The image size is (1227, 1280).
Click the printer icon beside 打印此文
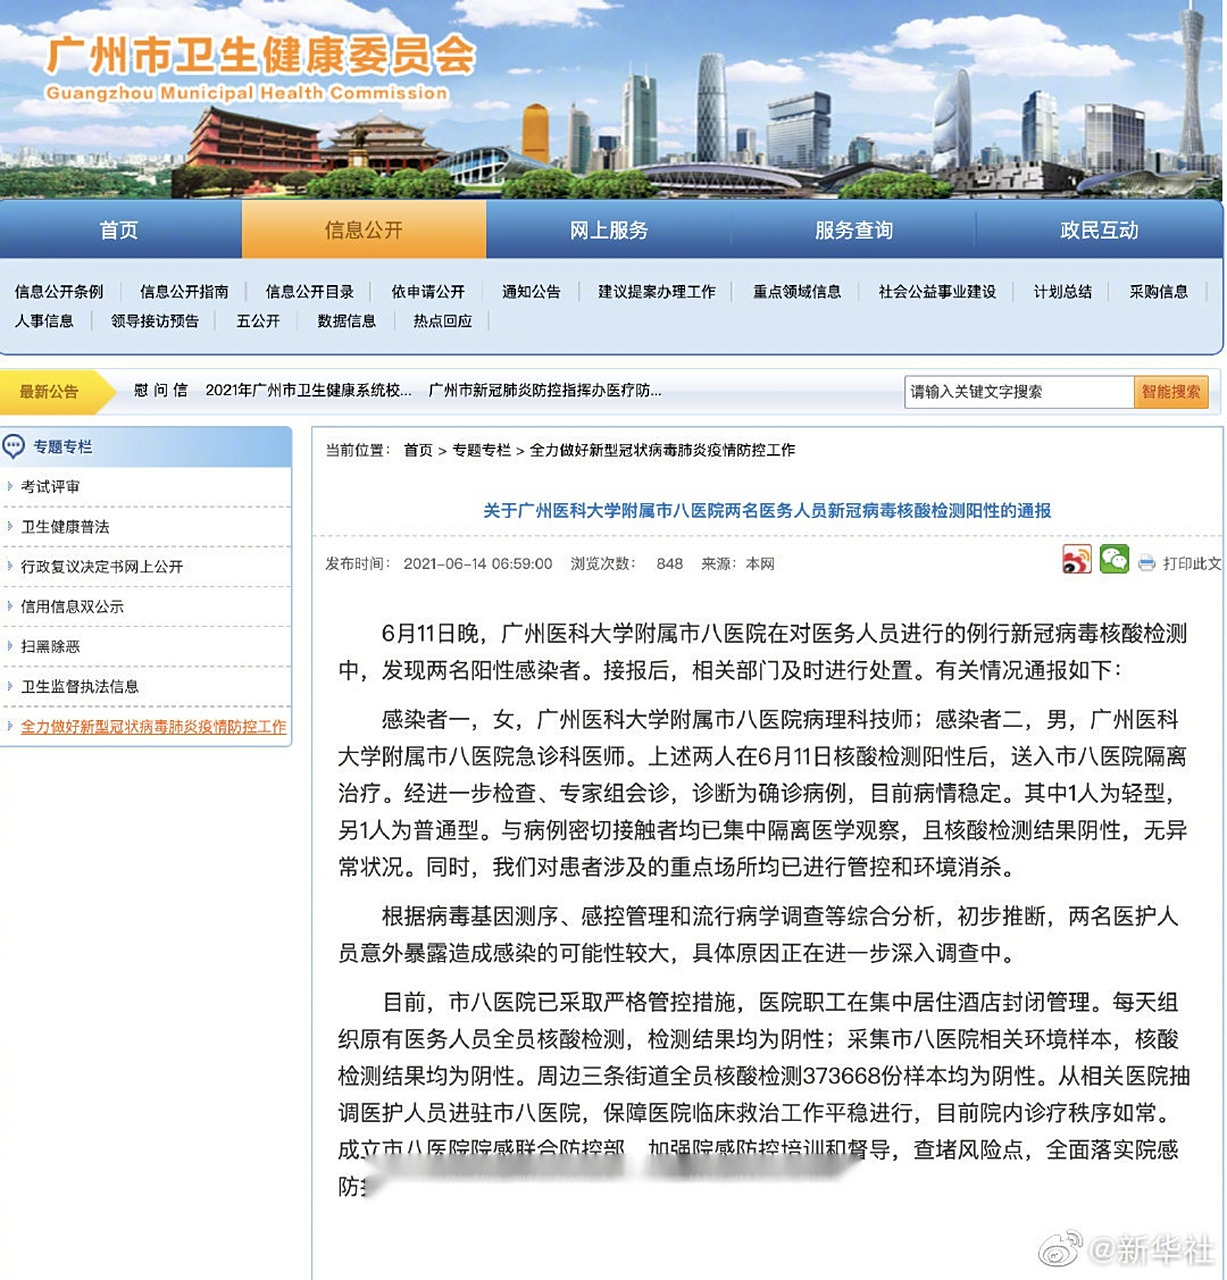point(1144,562)
